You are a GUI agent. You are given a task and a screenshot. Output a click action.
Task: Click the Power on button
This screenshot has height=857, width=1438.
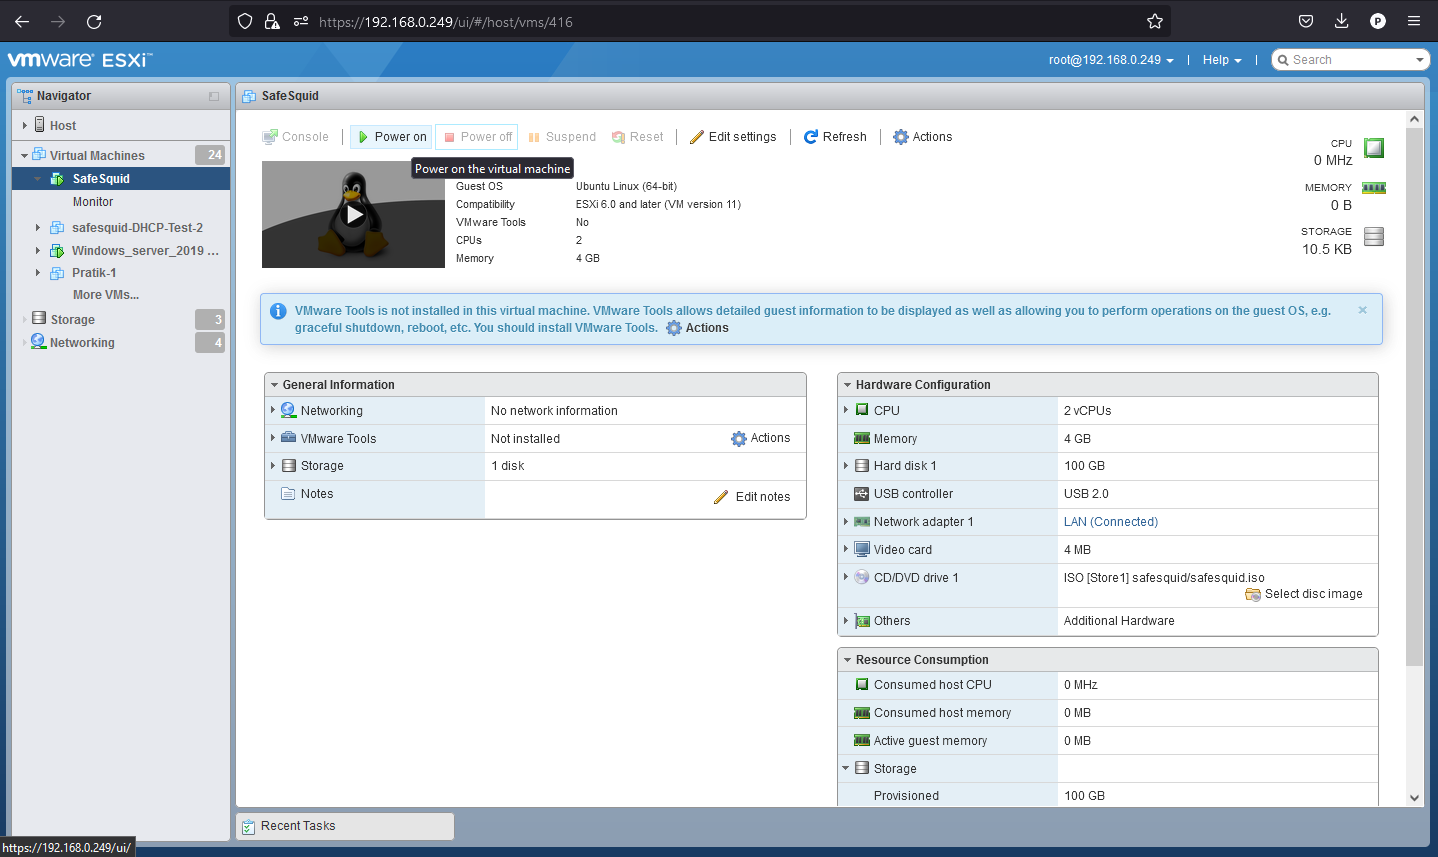[x=392, y=137]
